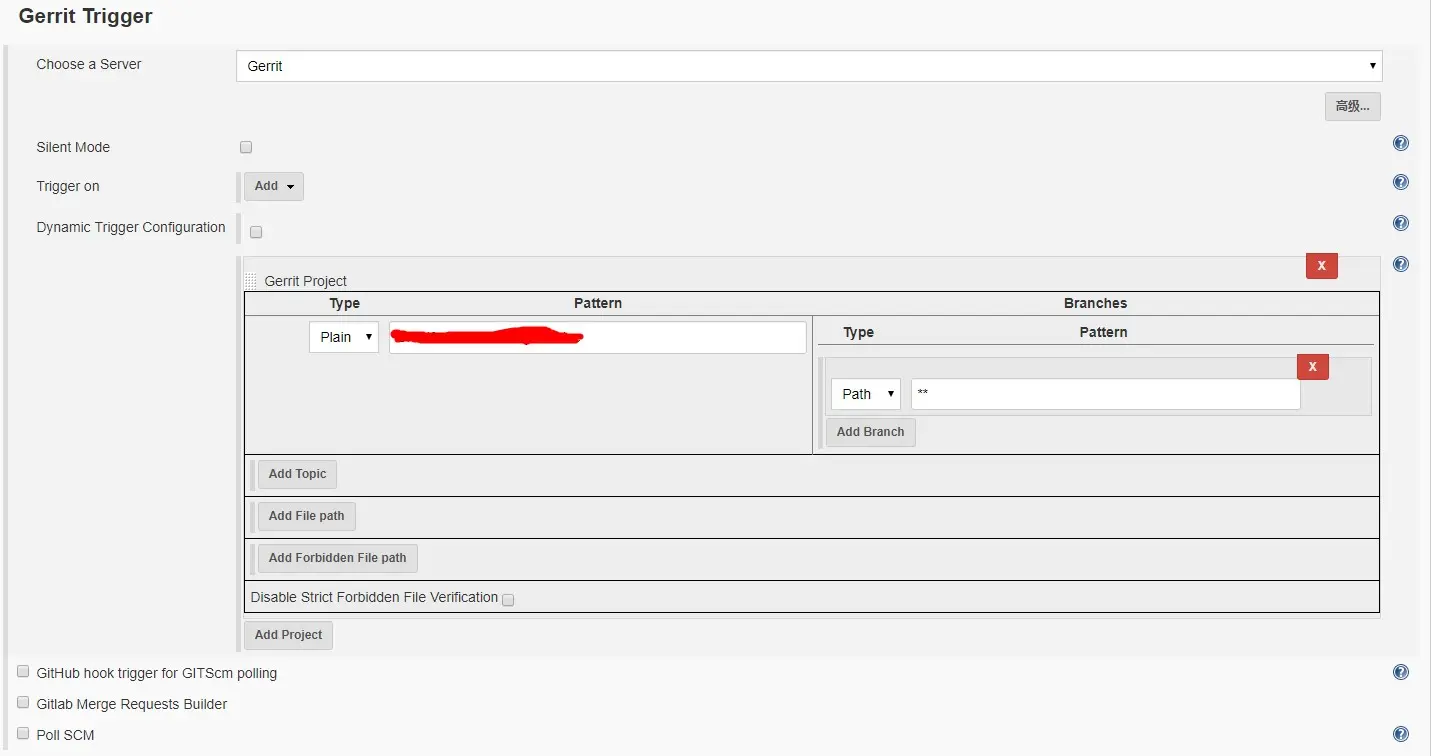The height and width of the screenshot is (756, 1435).
Task: Focus the project pattern input field
Action: pos(597,337)
